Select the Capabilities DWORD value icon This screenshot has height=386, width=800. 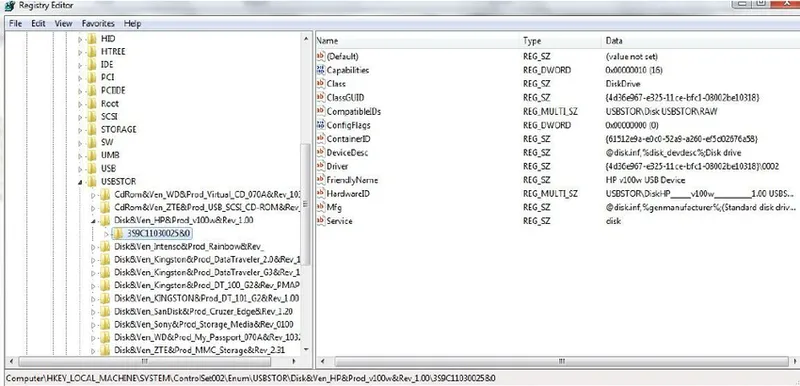[x=320, y=70]
